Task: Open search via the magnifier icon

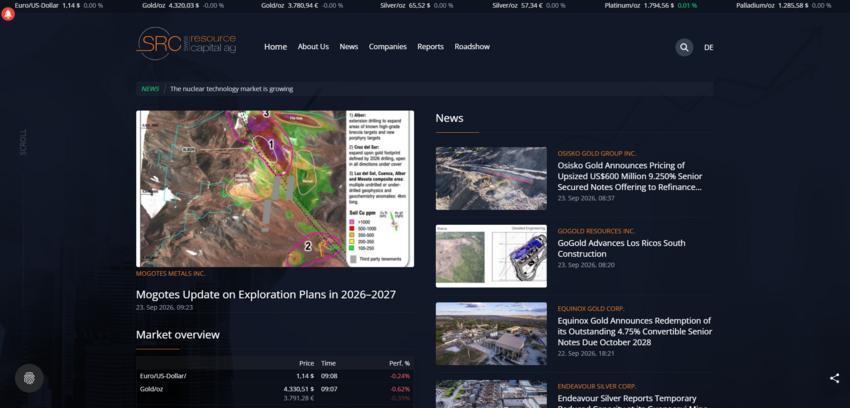Action: 684,47
